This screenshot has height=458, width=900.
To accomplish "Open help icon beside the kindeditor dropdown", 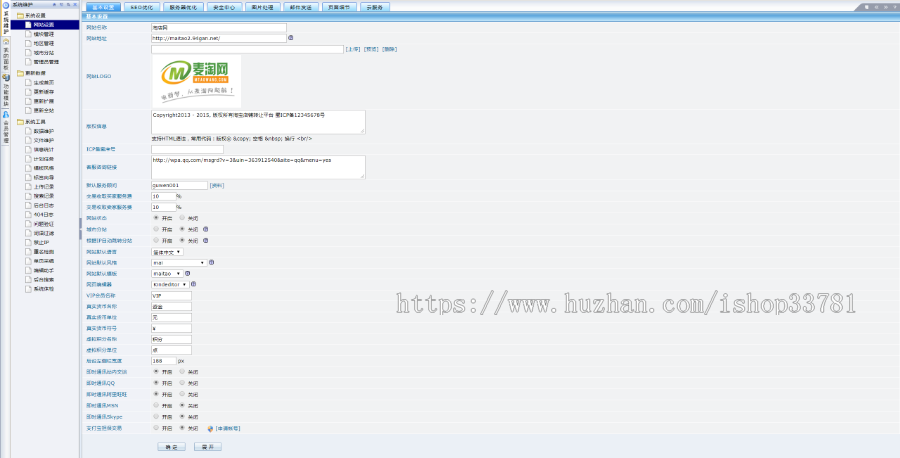I will click(x=193, y=284).
